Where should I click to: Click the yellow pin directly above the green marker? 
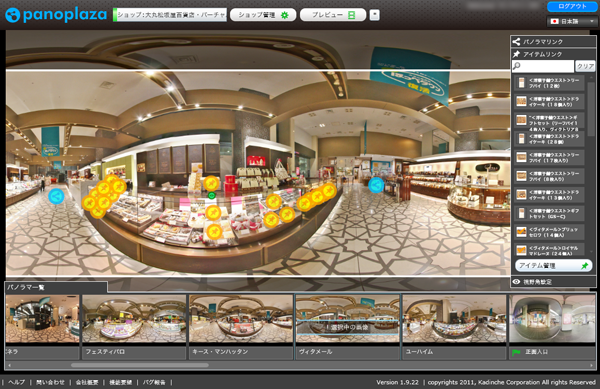(x=211, y=183)
